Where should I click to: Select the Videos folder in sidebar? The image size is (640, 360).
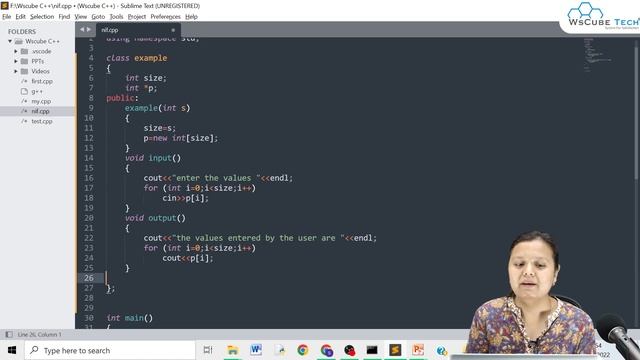(x=40, y=71)
